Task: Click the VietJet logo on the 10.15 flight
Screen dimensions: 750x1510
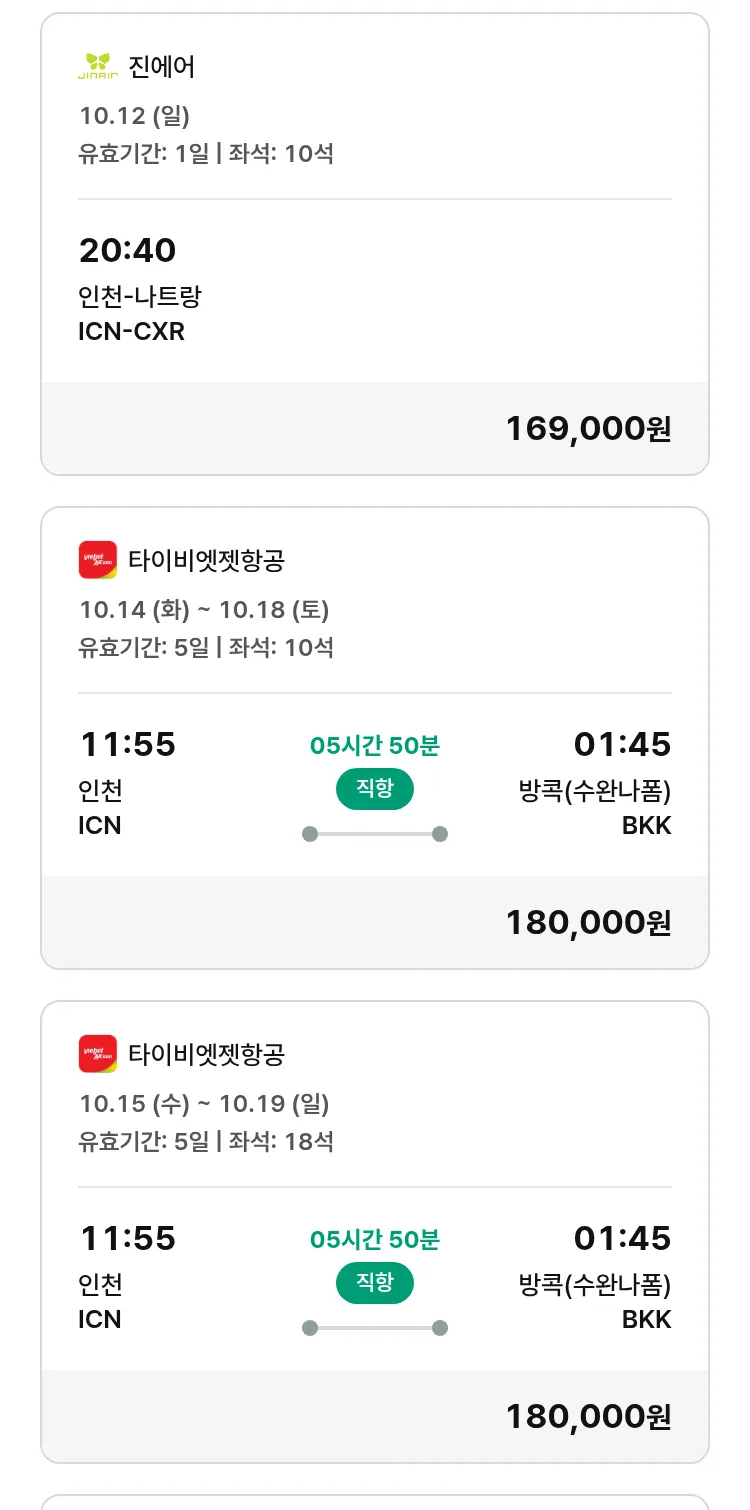Action: pos(98,1054)
